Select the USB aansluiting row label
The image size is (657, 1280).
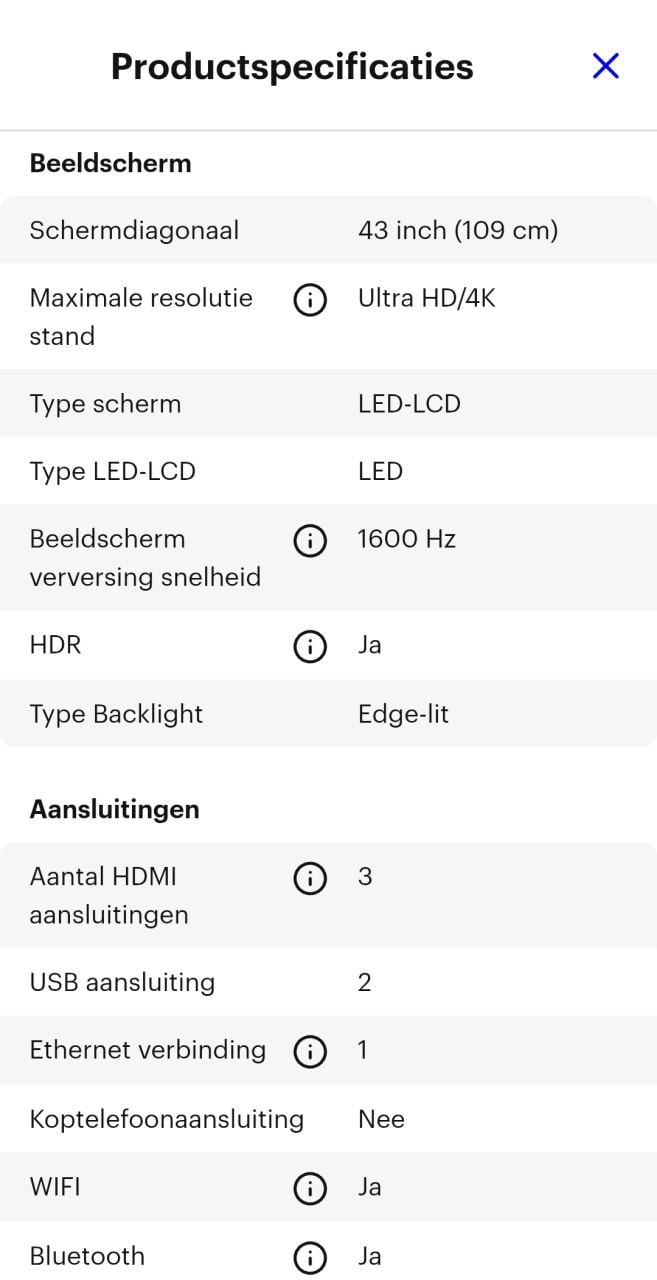pyautogui.click(x=122, y=983)
